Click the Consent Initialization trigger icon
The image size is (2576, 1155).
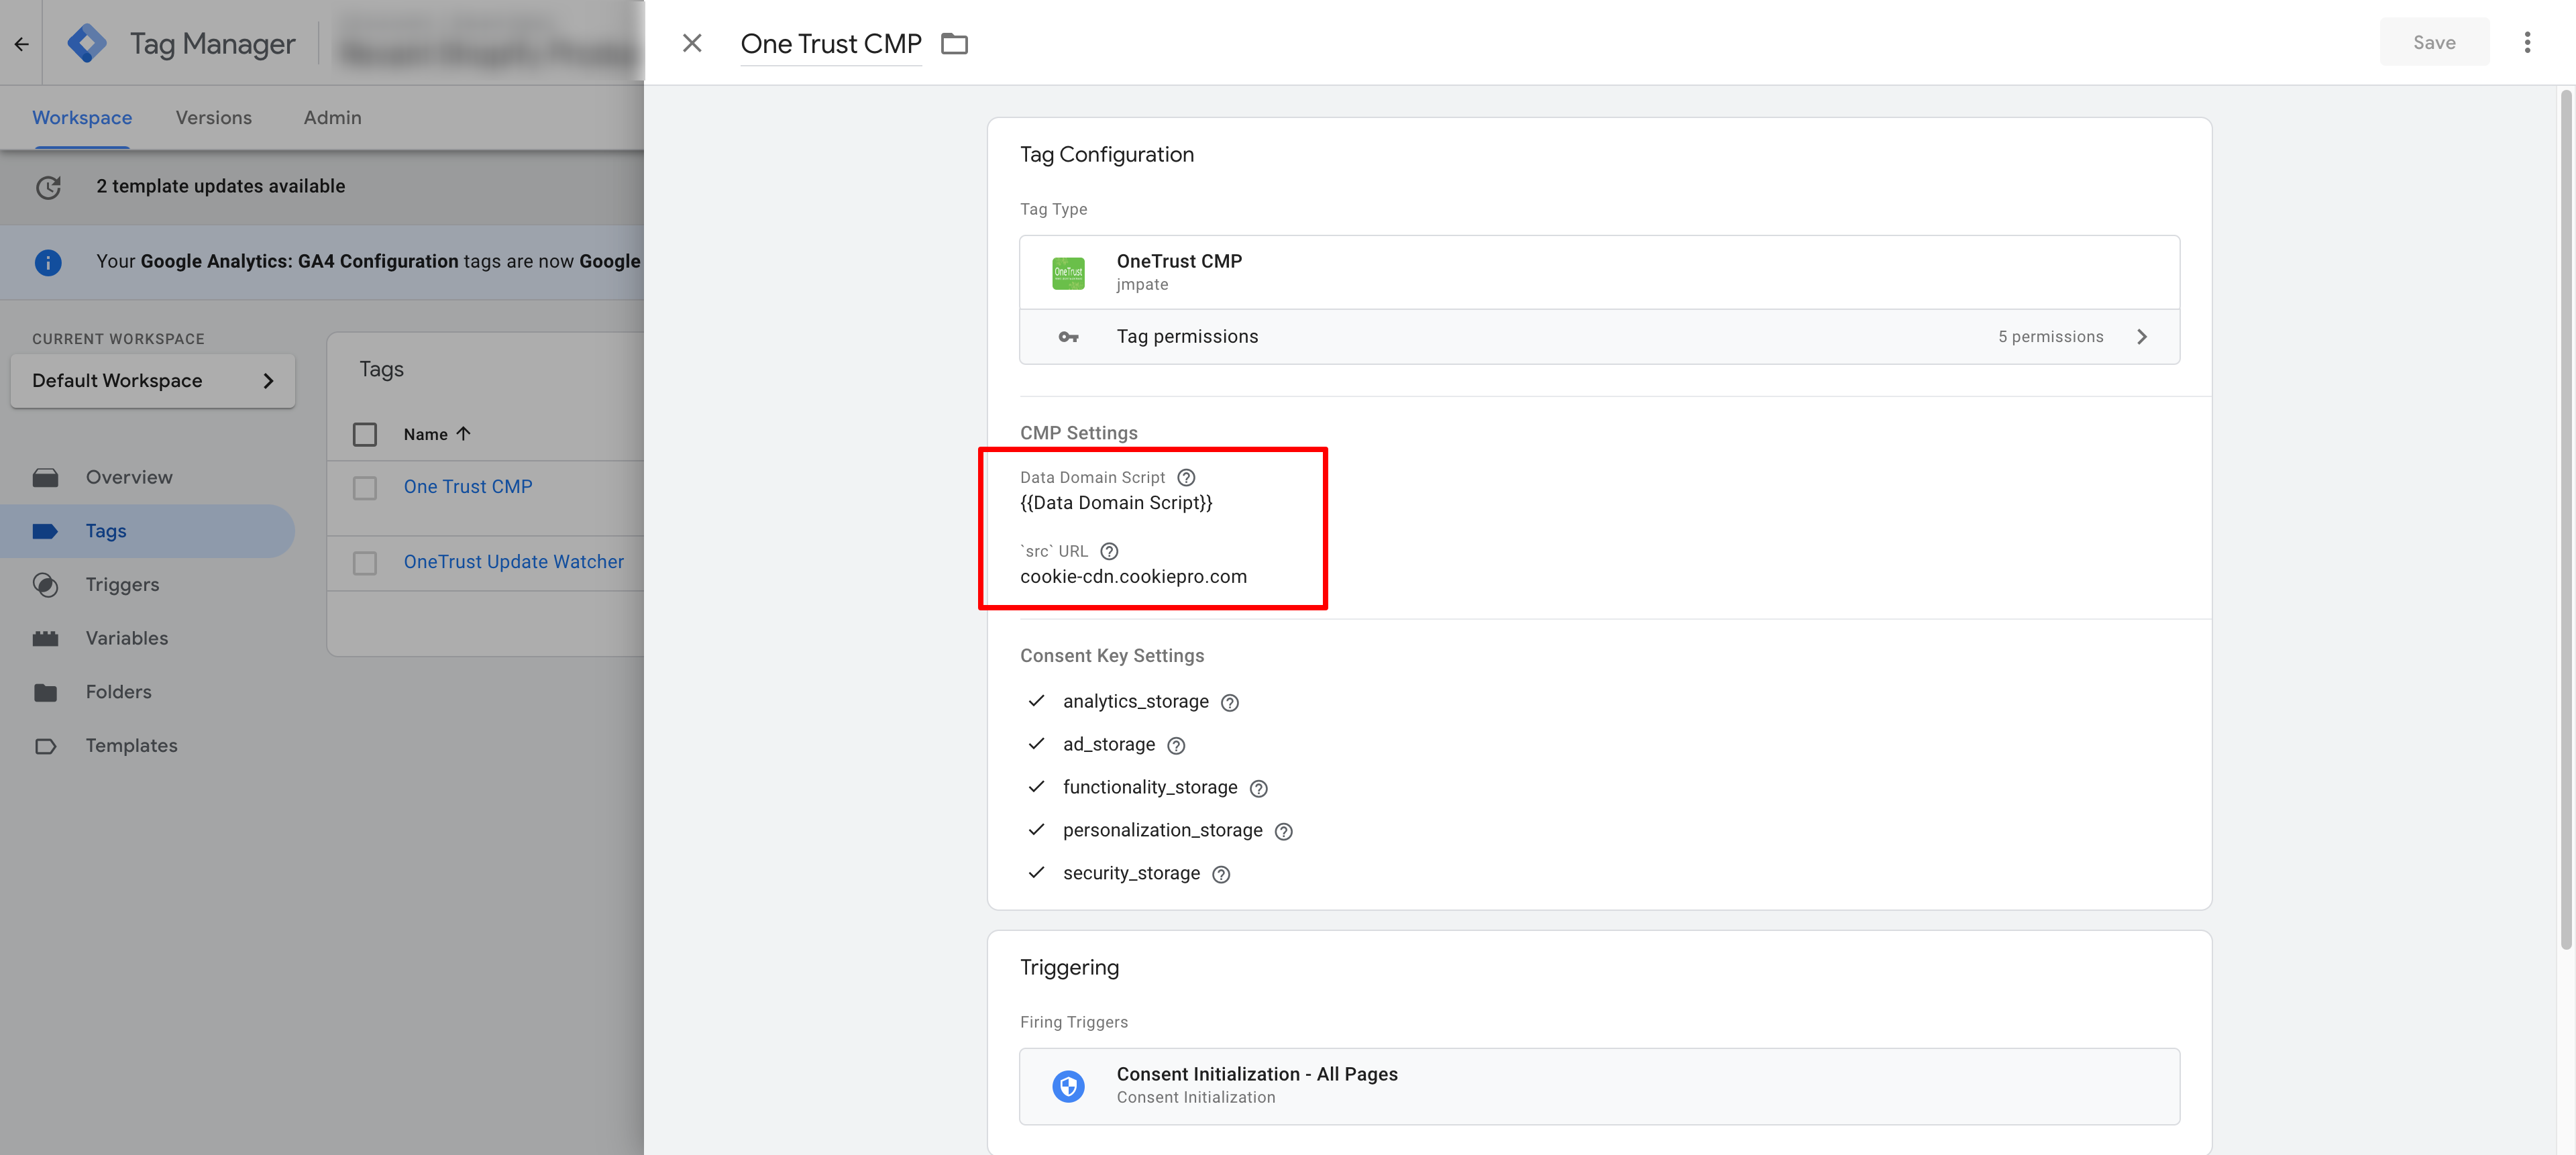pos(1068,1083)
